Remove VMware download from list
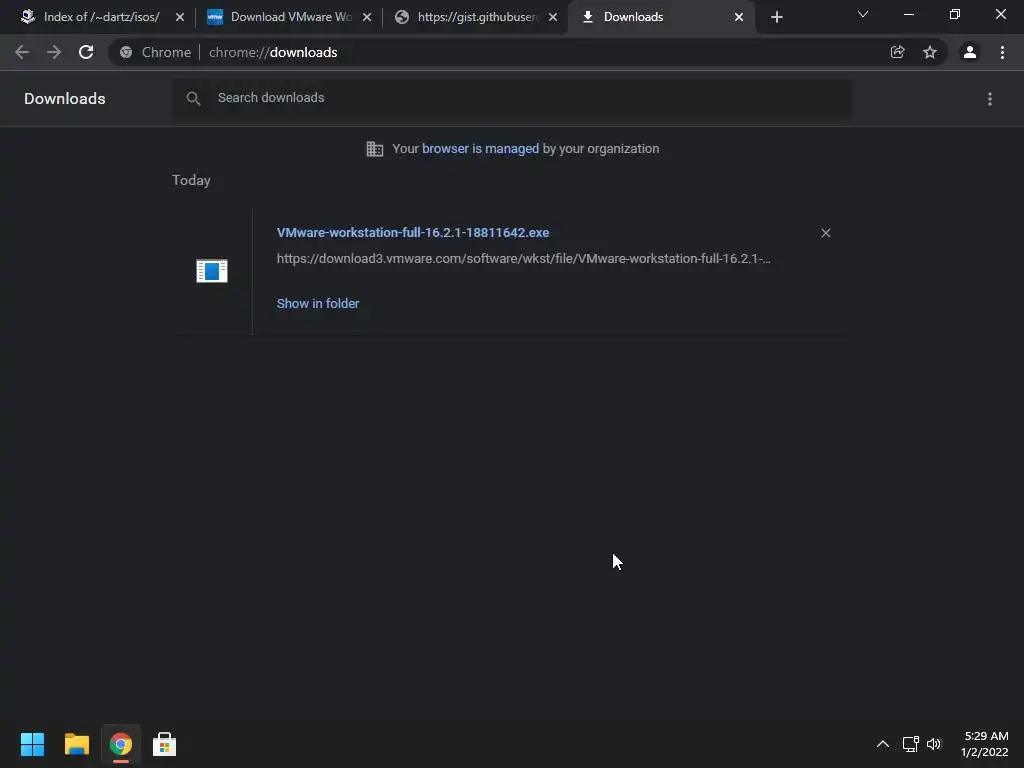Viewport: 1024px width, 768px height. pos(825,233)
